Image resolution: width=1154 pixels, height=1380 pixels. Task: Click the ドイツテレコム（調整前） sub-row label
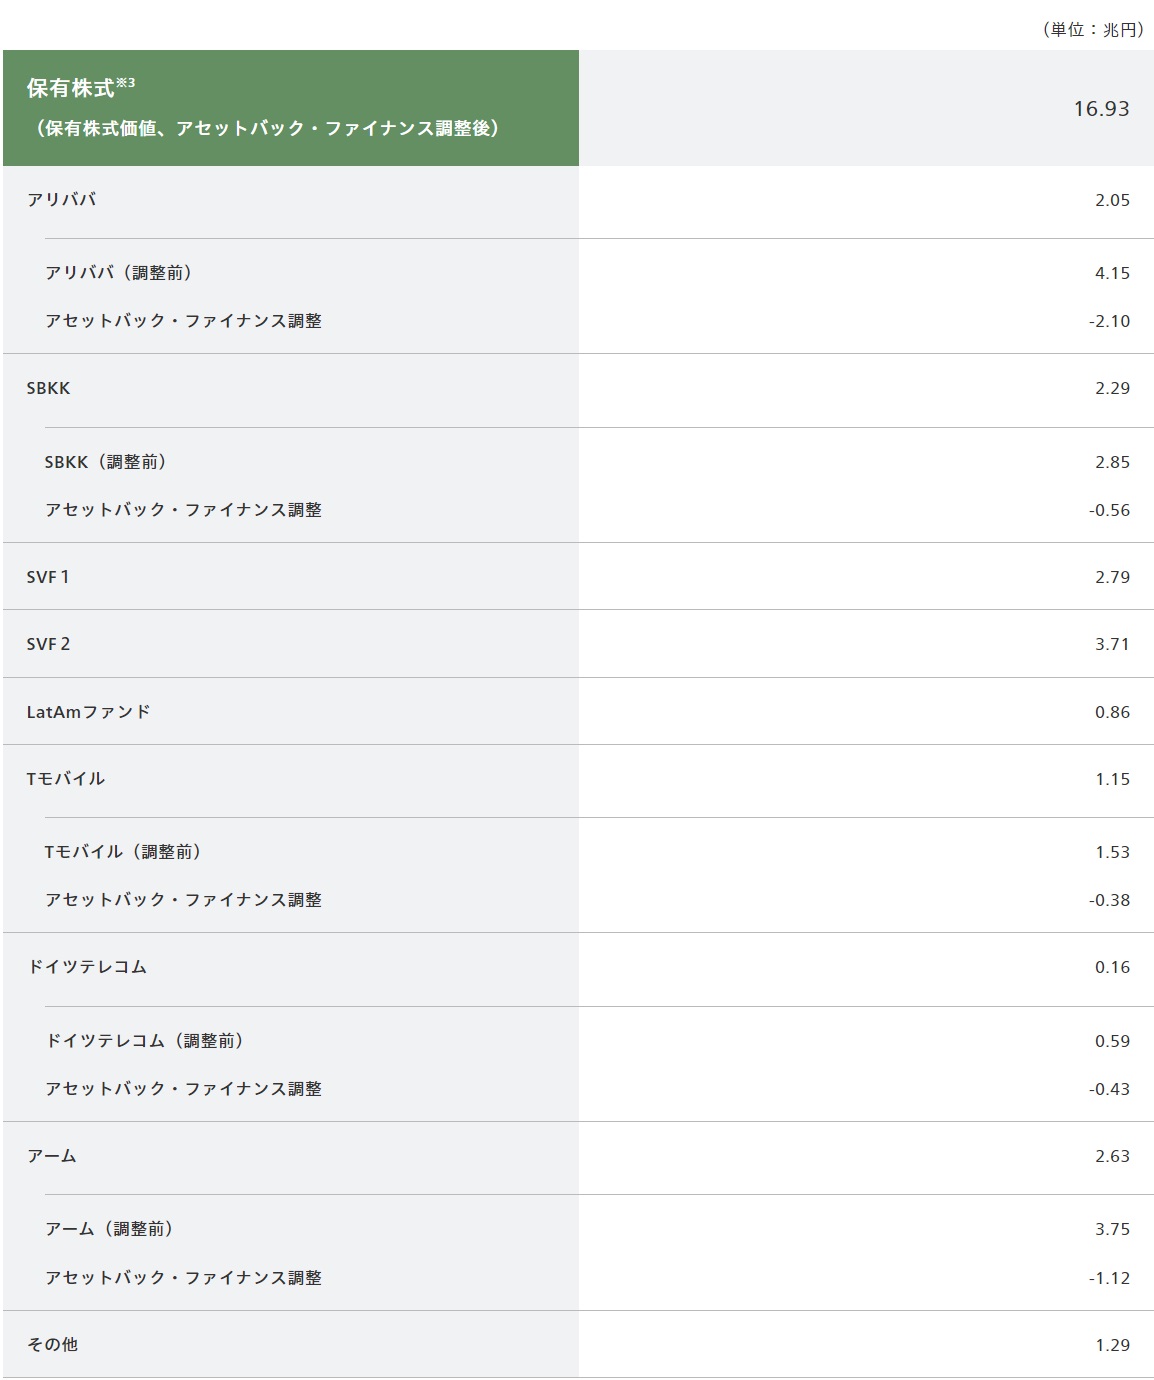pos(145,1041)
